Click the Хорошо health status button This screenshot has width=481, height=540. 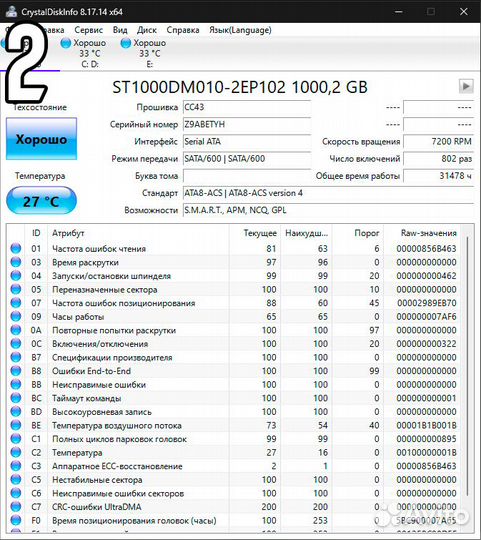[41, 139]
